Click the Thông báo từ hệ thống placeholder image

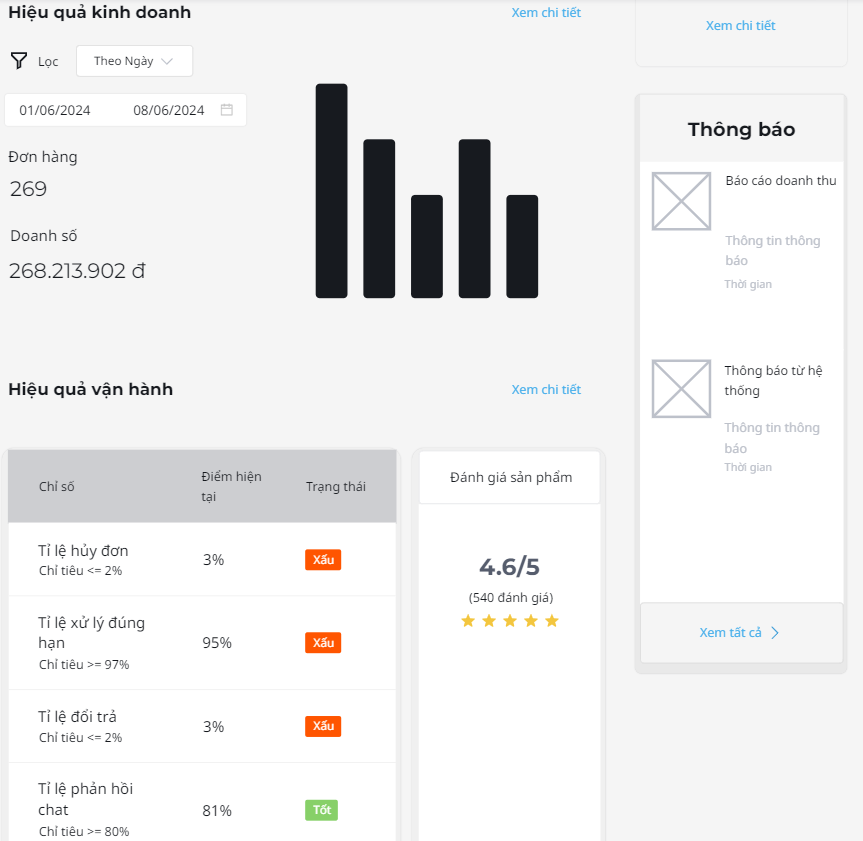pos(681,389)
